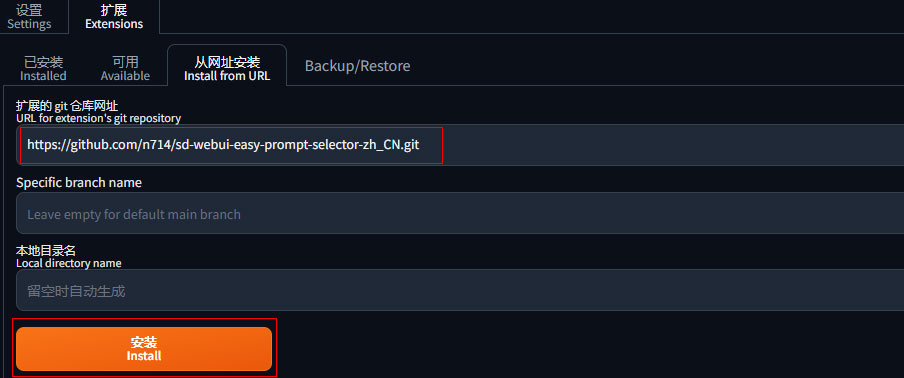Open the Backup/Restore tab
904x378 pixels.
click(357, 66)
